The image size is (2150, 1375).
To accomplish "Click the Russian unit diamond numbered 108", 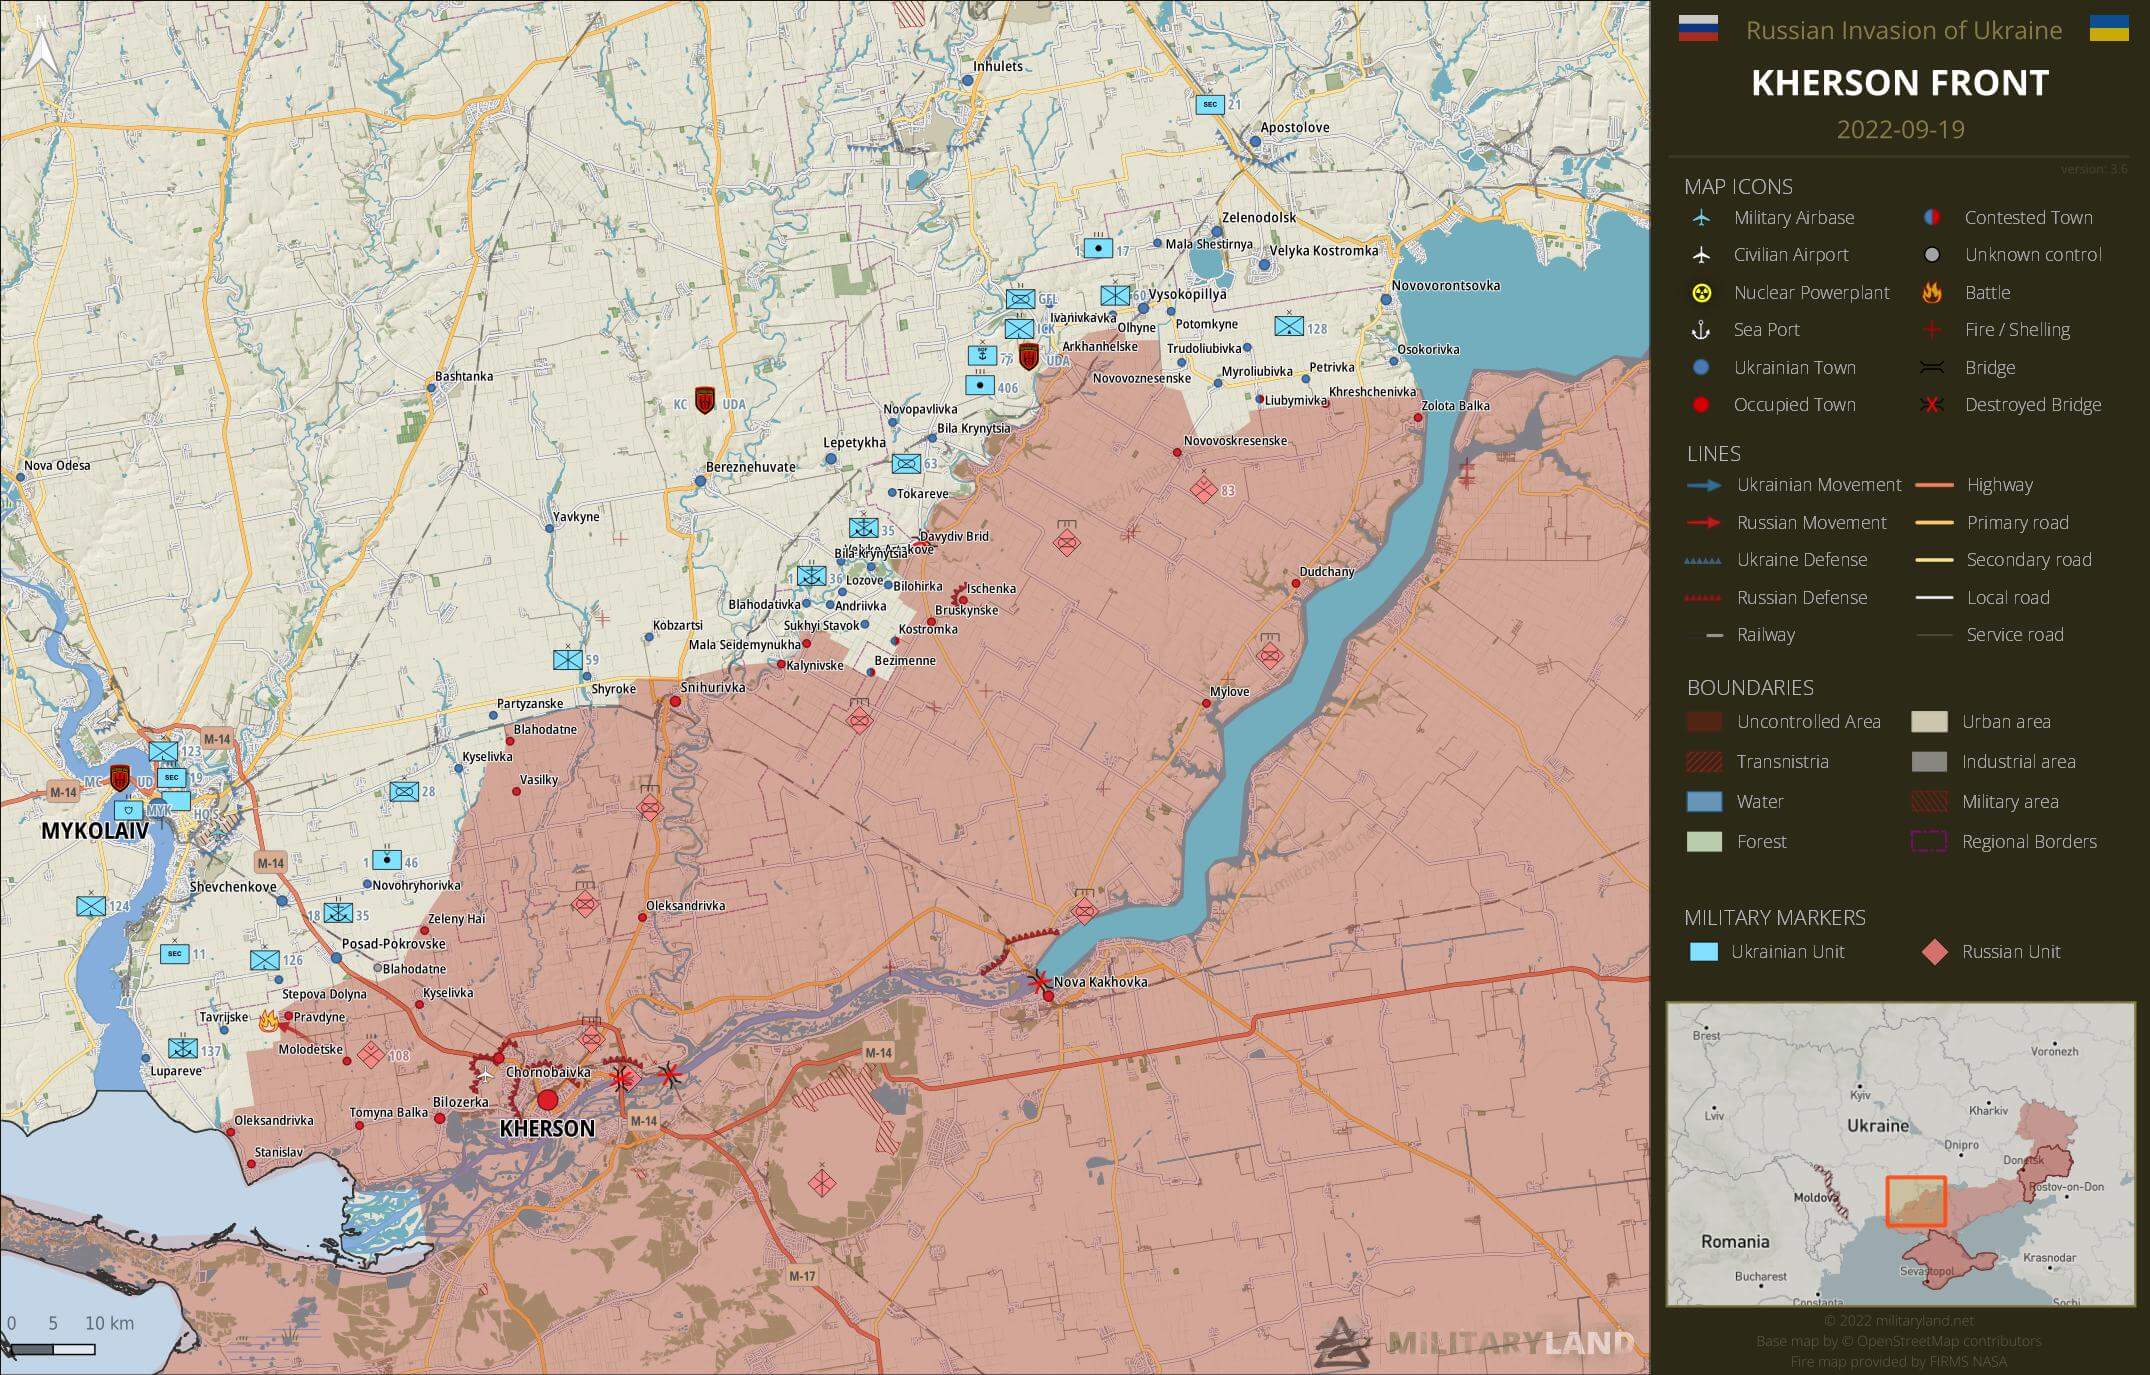I will 371,1054.
